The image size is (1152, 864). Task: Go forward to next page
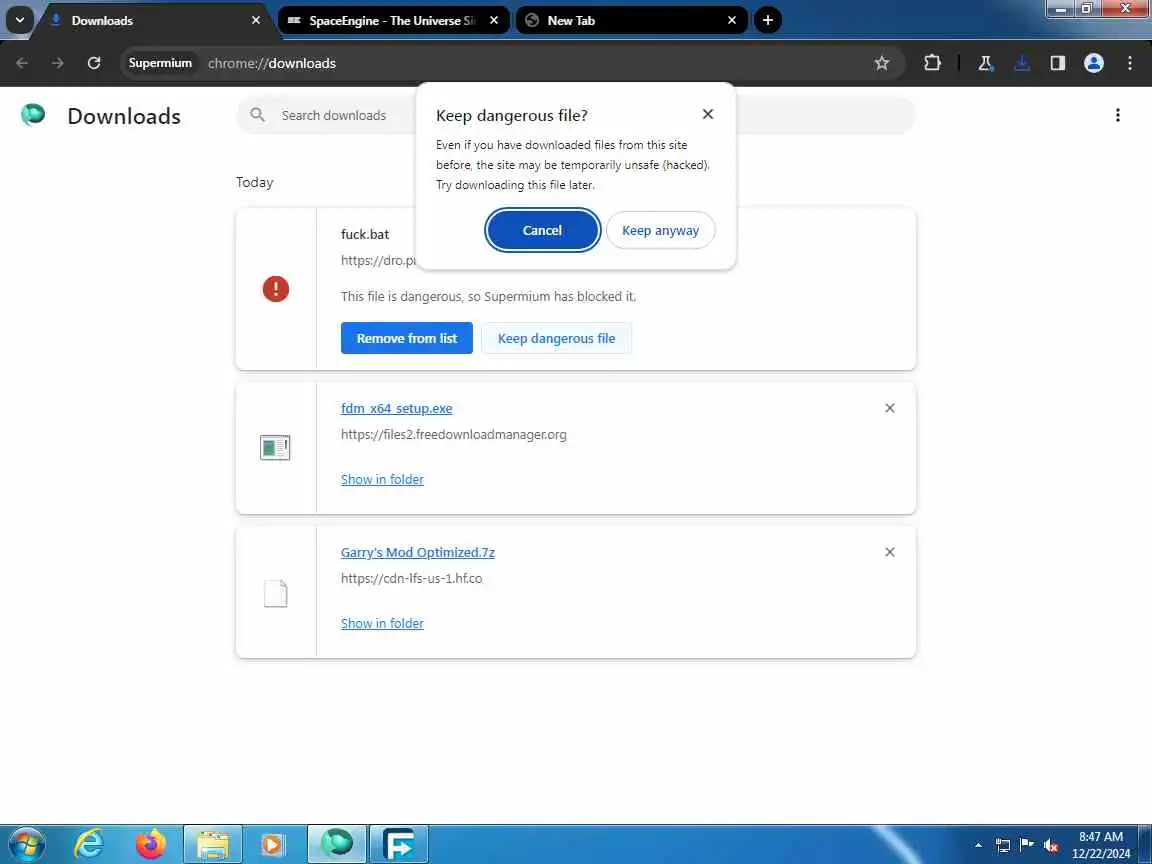pyautogui.click(x=57, y=63)
